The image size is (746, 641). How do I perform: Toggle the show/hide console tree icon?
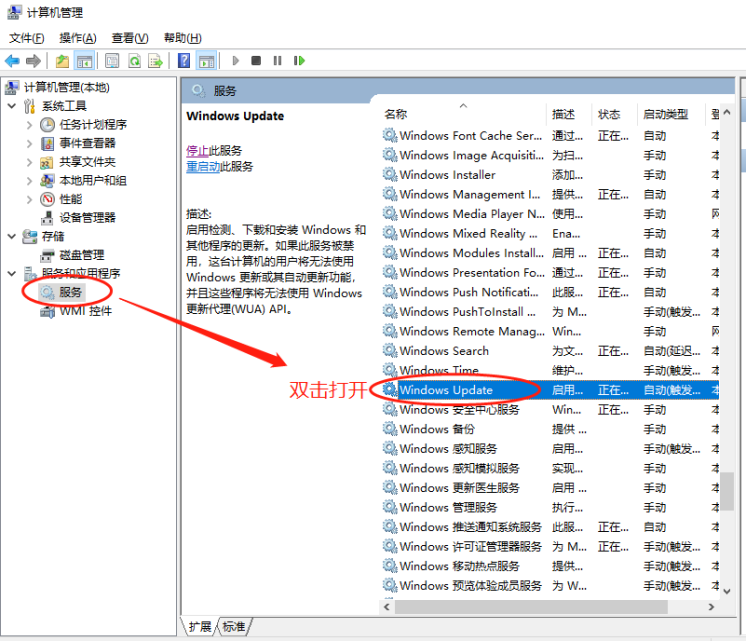click(84, 61)
